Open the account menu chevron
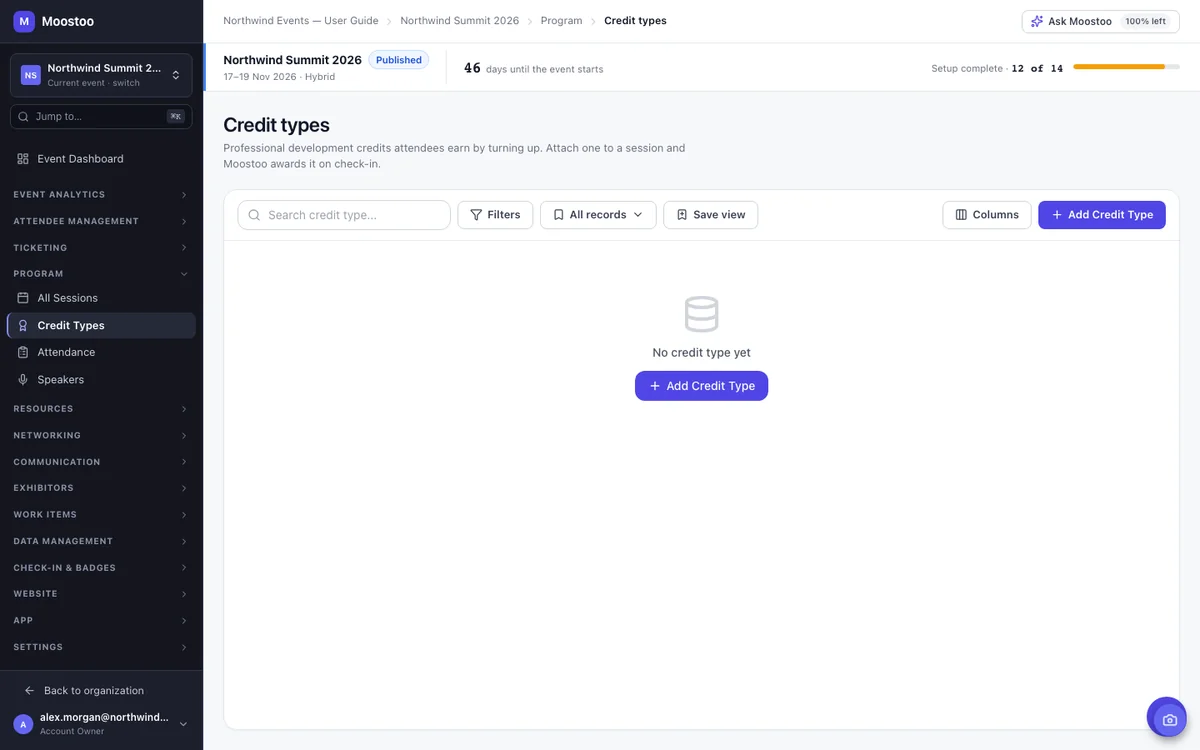1200x750 pixels. pyautogui.click(x=183, y=724)
